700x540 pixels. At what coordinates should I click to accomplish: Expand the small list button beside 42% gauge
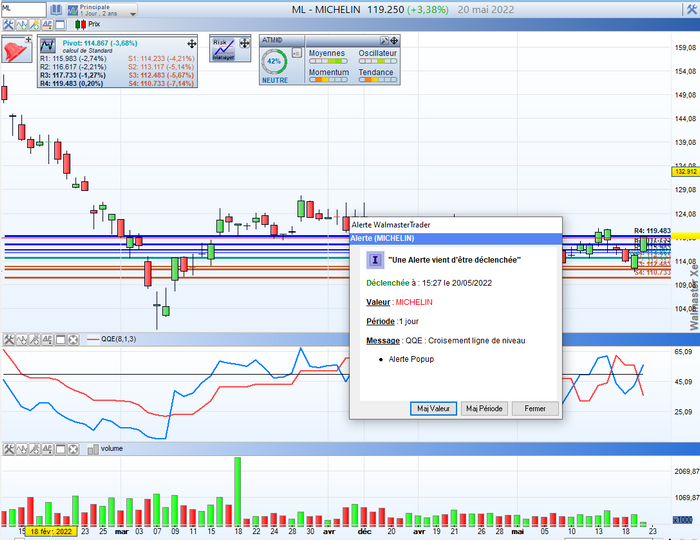tap(297, 53)
